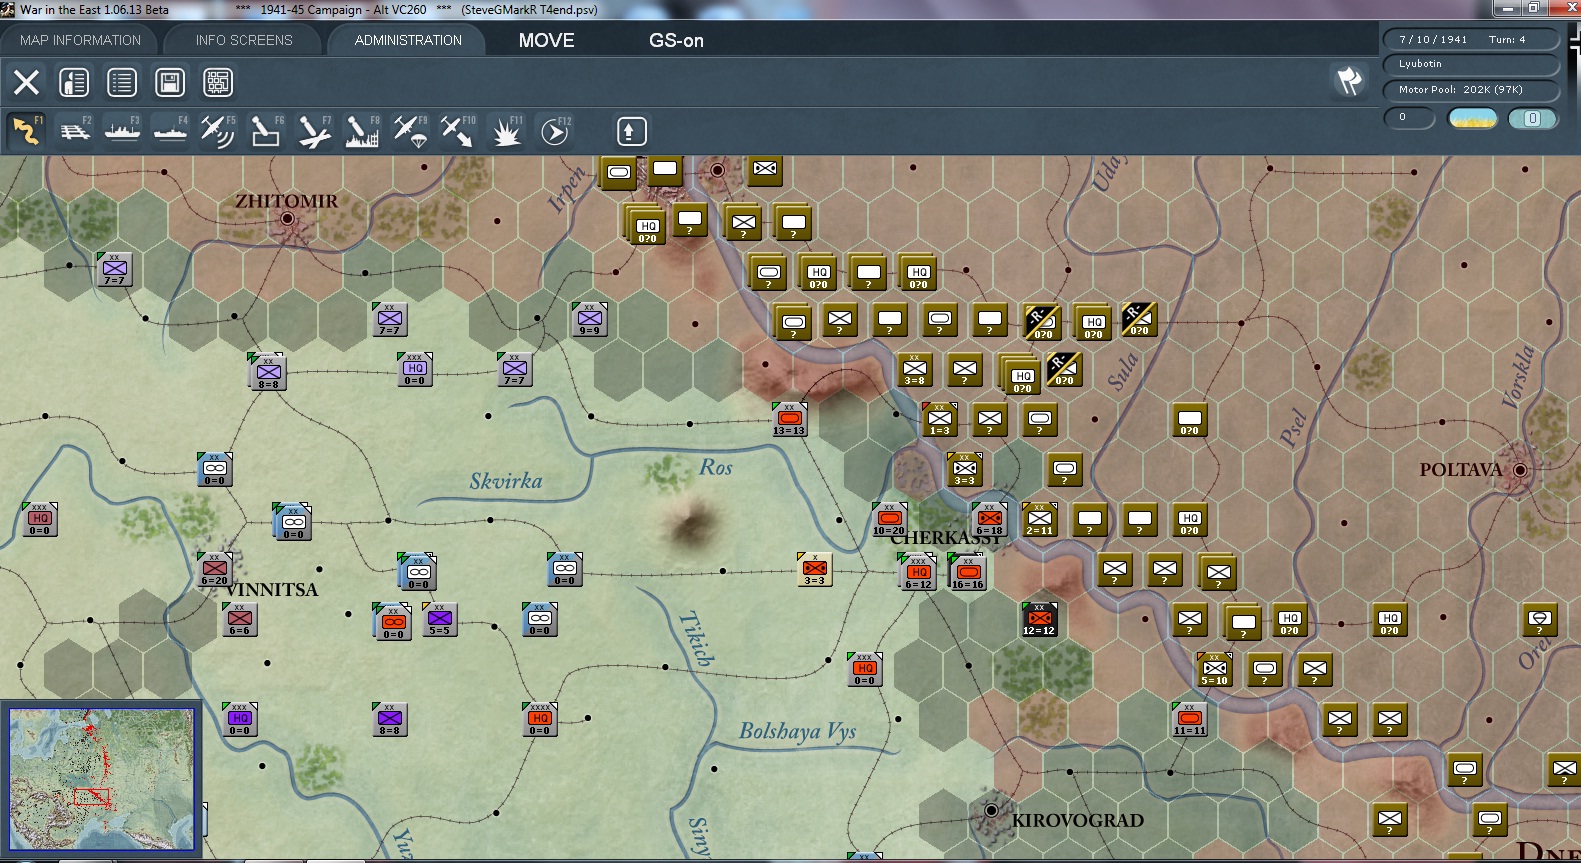This screenshot has height=863, width=1581.
Task: Click the up-arrow box toolbar icon
Action: (x=631, y=131)
